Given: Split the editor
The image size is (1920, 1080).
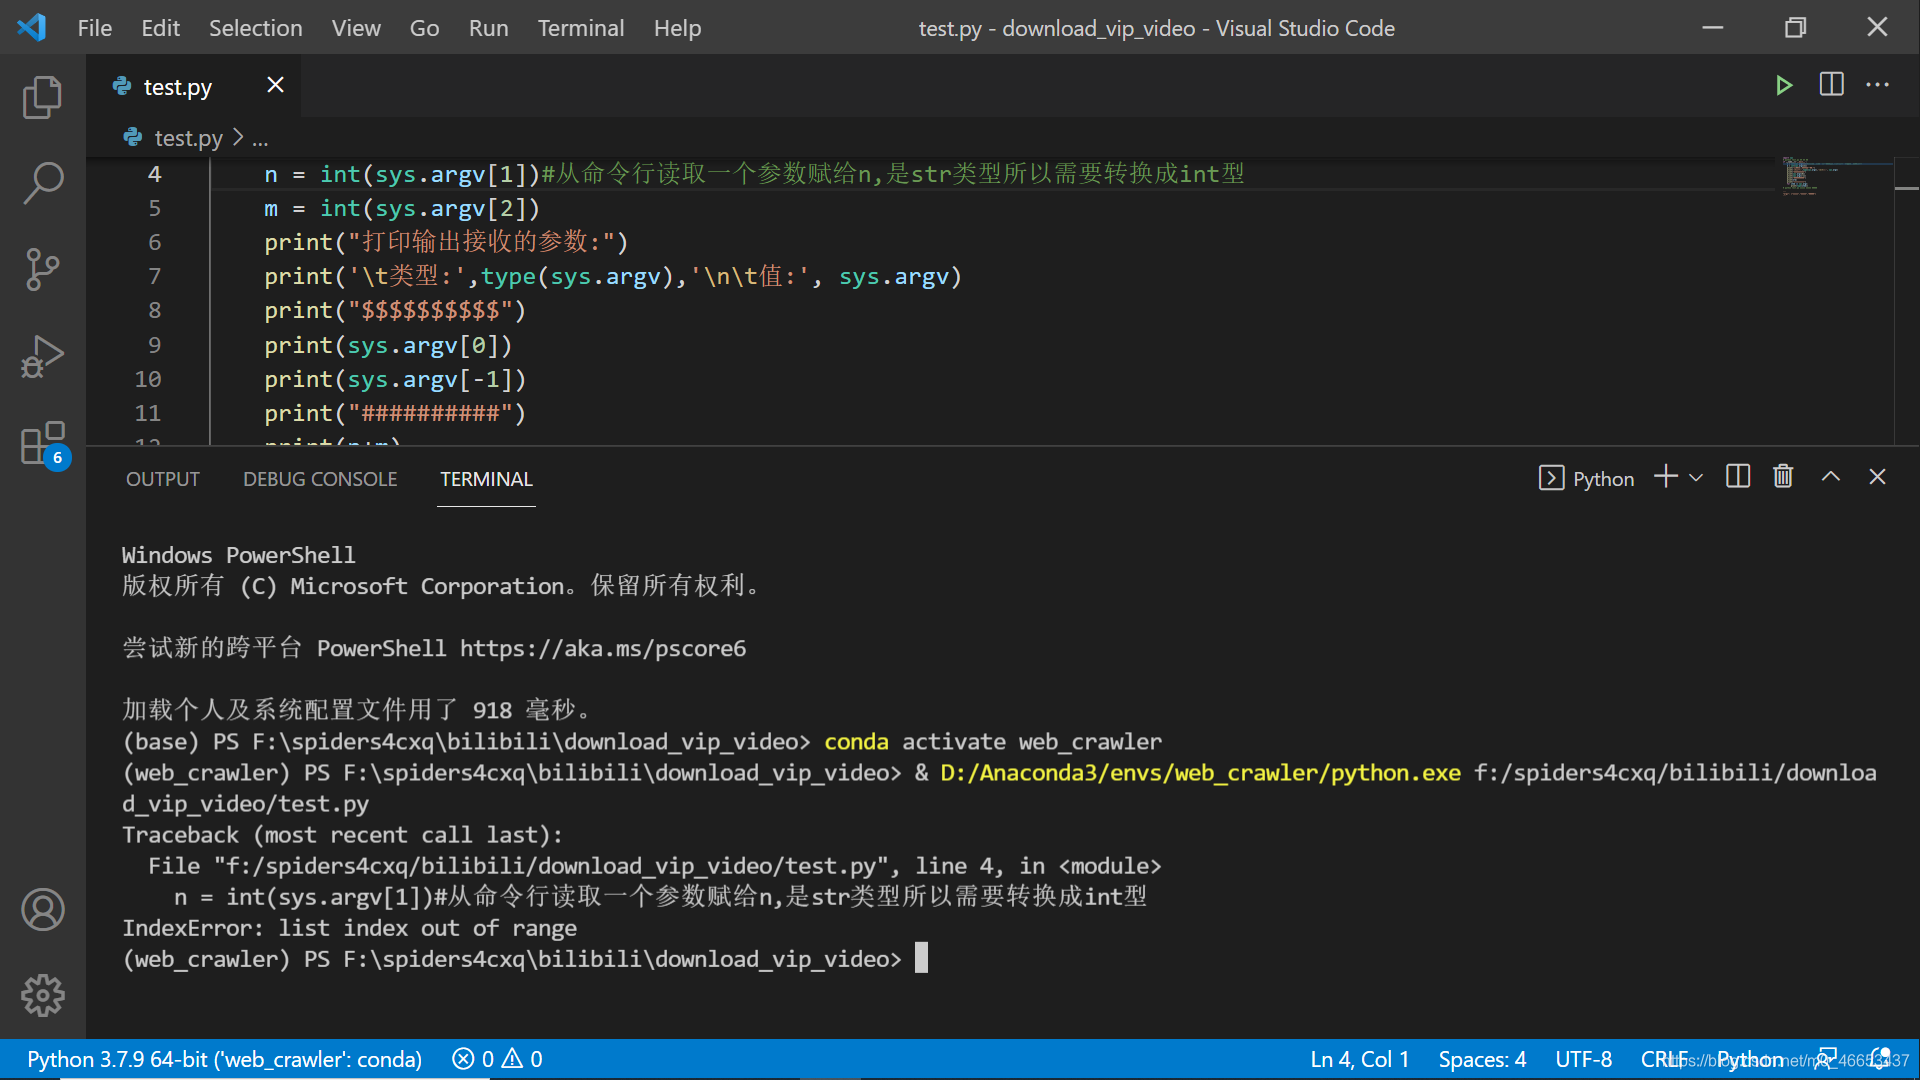Looking at the screenshot, I should pos(1831,85).
